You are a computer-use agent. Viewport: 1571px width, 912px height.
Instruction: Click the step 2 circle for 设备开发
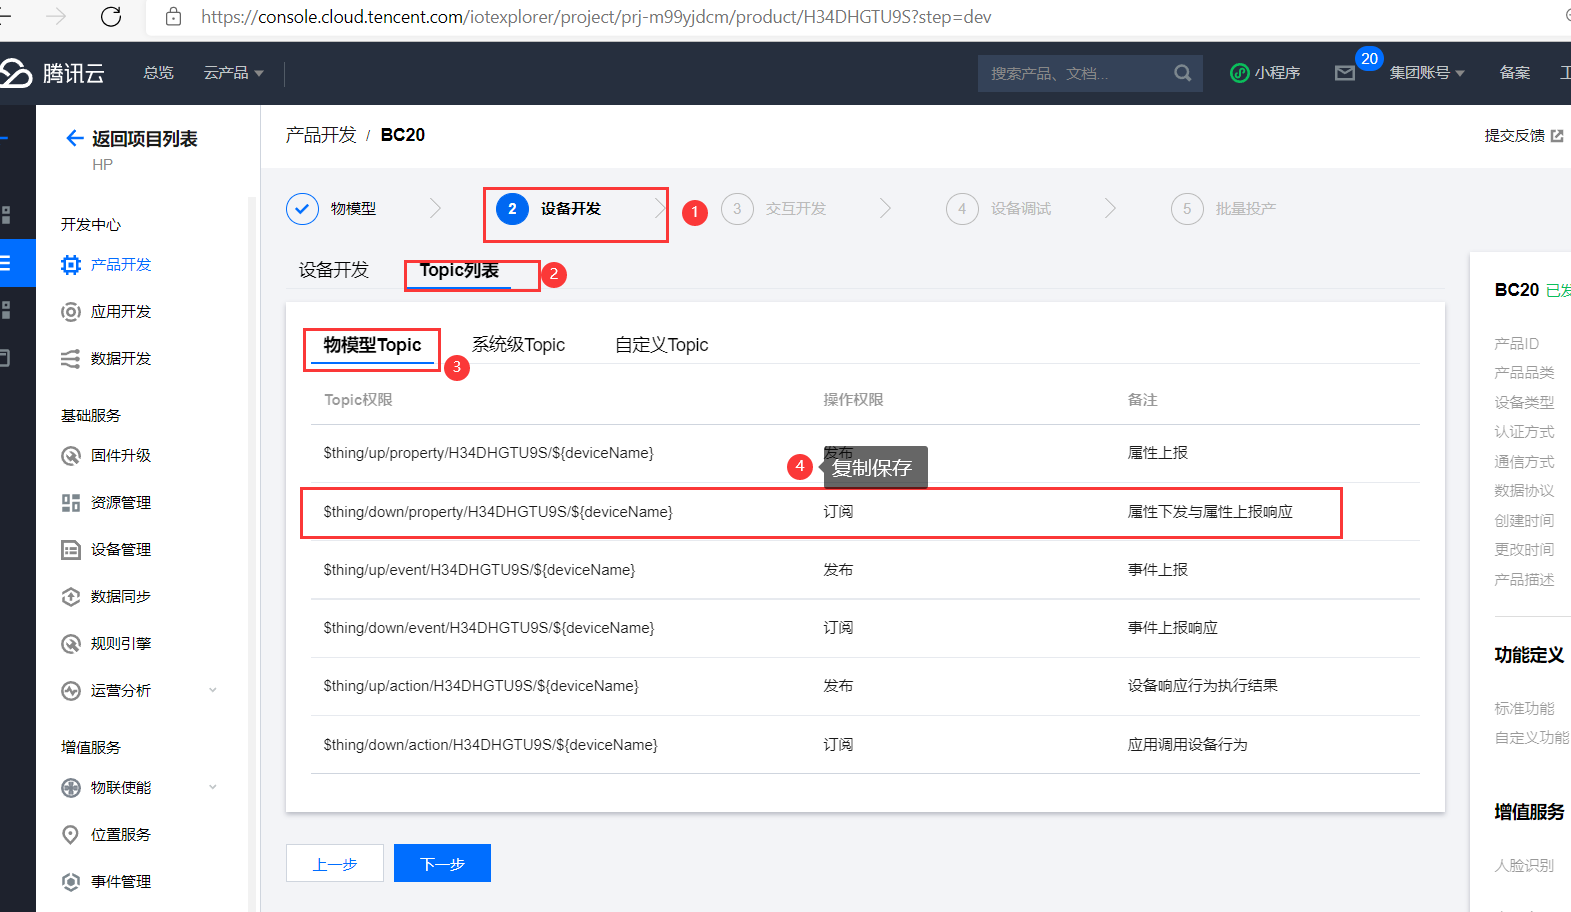coord(512,209)
